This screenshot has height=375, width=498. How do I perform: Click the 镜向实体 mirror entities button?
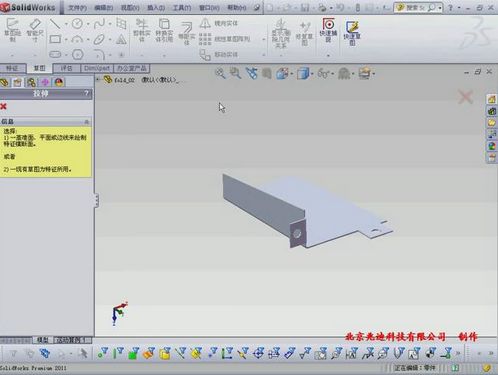click(x=219, y=23)
